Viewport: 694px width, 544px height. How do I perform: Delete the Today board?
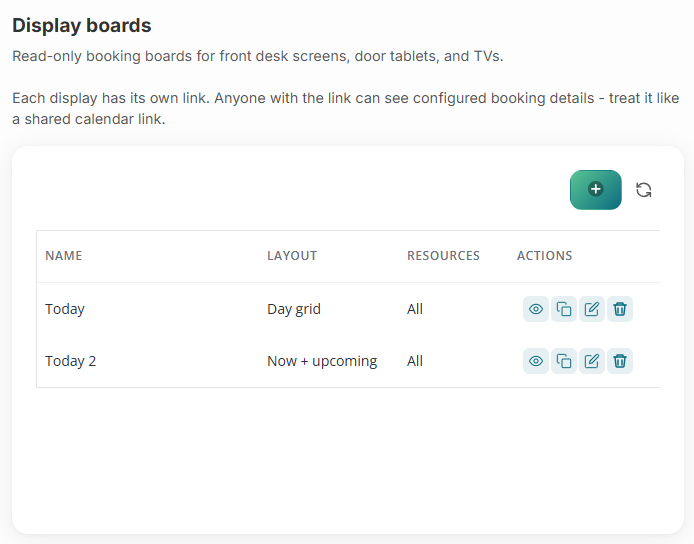pyautogui.click(x=620, y=309)
